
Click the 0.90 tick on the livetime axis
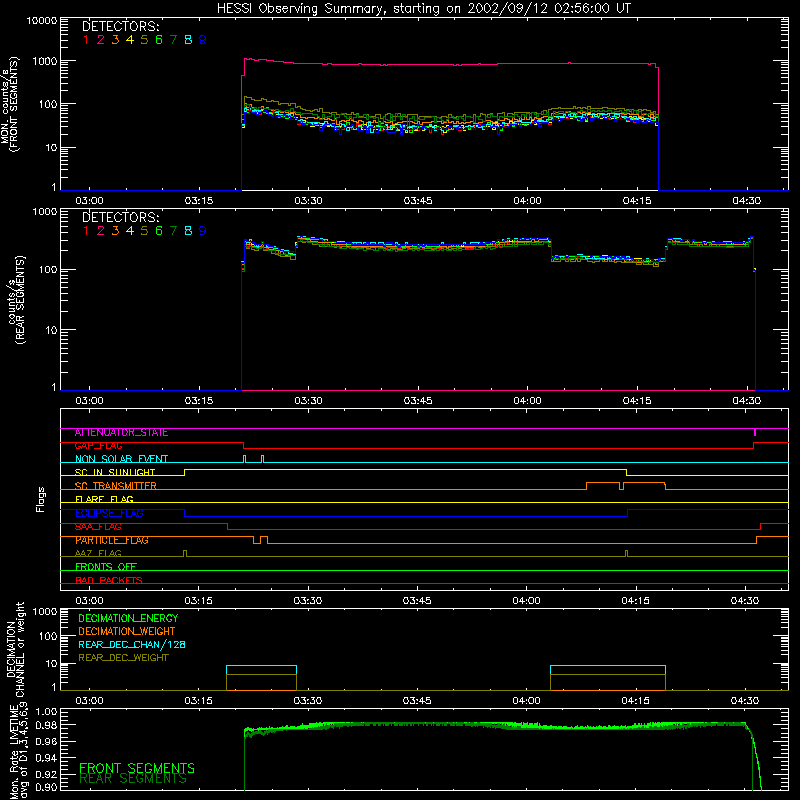(x=47, y=787)
